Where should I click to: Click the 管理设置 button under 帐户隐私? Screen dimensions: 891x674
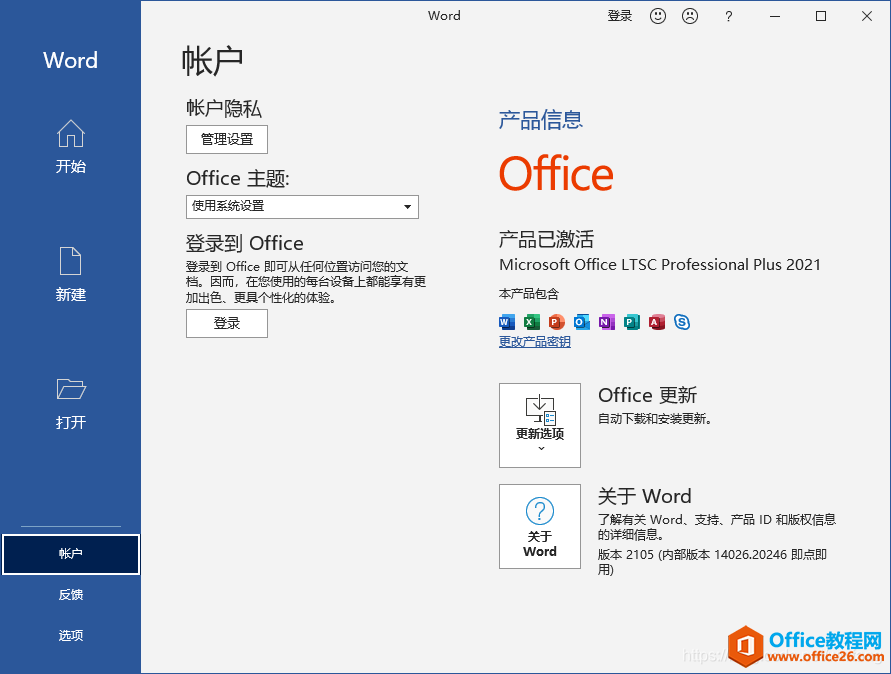click(x=226, y=139)
